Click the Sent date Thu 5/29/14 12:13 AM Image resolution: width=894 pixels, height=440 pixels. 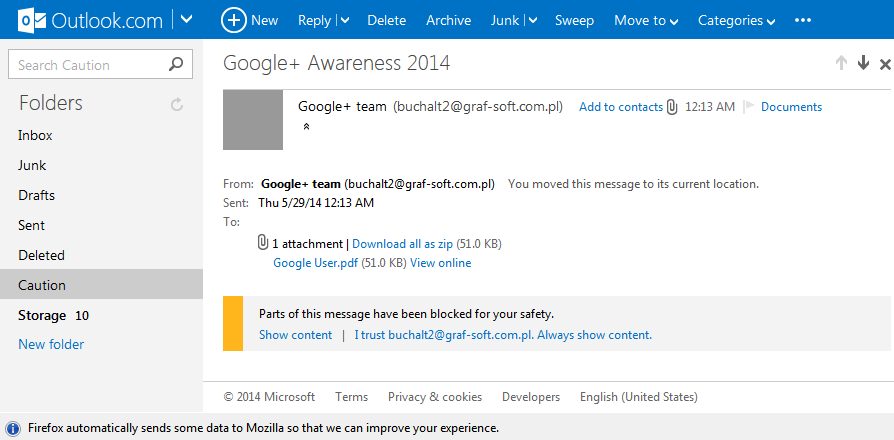point(316,202)
